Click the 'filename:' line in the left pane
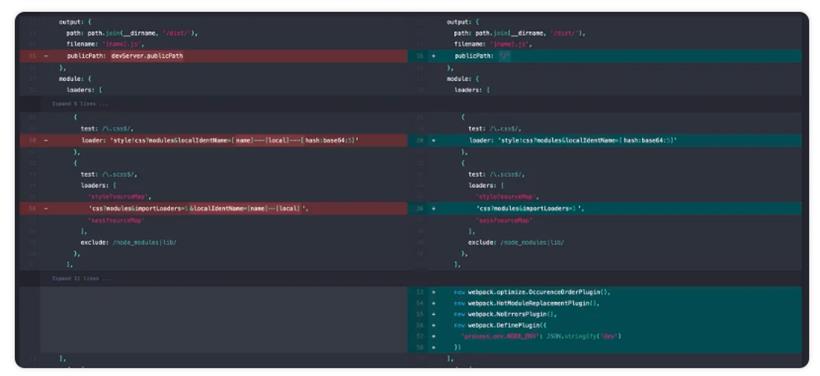Screen dimensions: 820x376 pos(104,44)
